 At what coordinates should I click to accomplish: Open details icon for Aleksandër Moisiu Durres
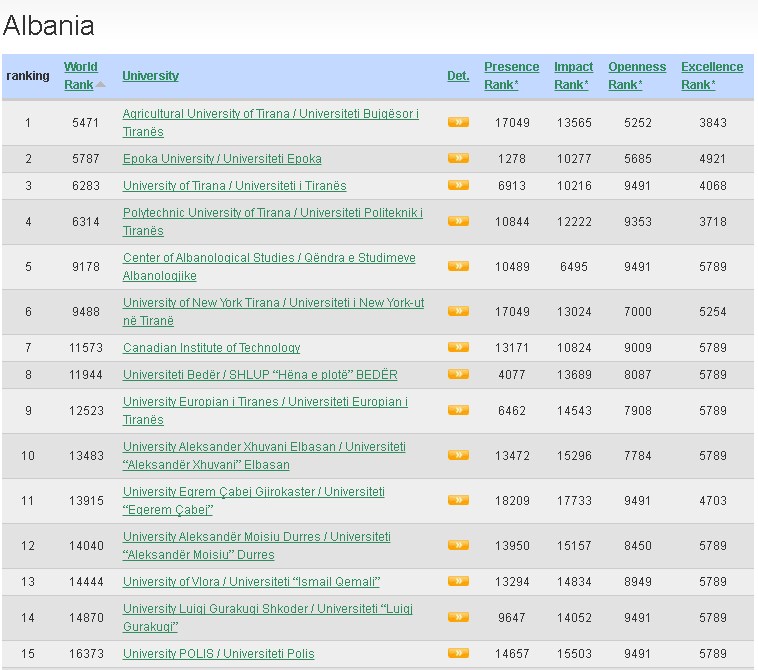[458, 545]
